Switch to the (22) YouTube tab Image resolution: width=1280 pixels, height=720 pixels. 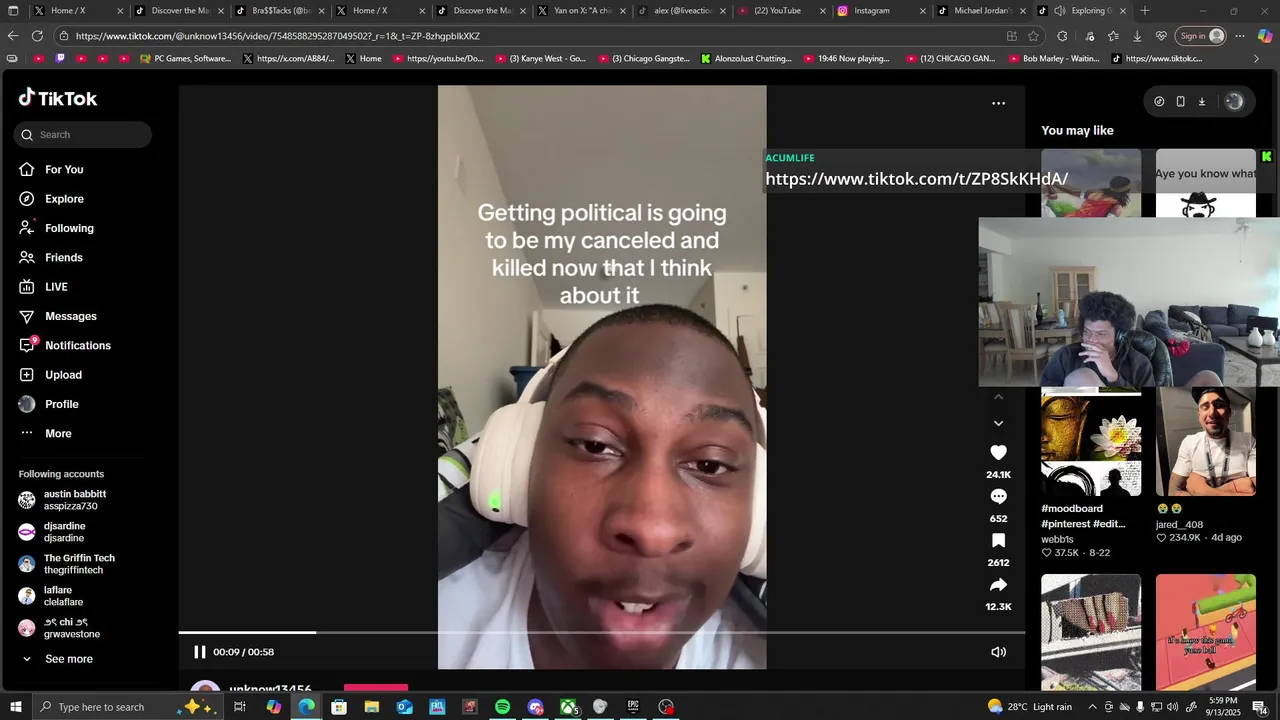(x=781, y=10)
